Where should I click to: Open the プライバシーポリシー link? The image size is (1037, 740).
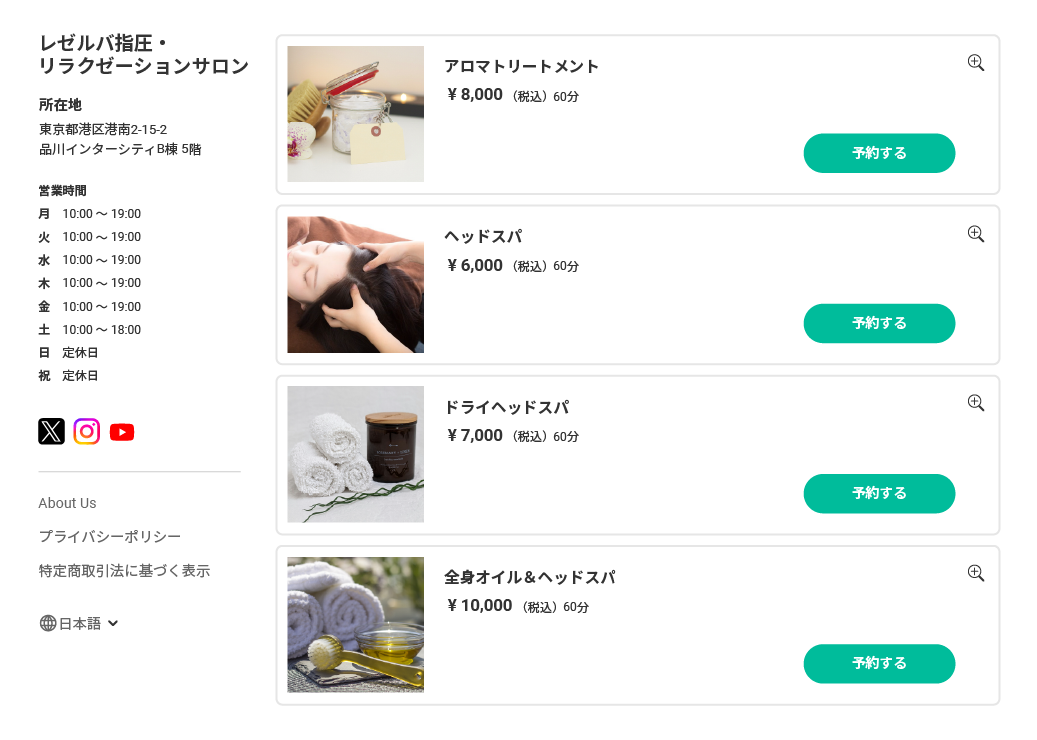pyautogui.click(x=110, y=537)
